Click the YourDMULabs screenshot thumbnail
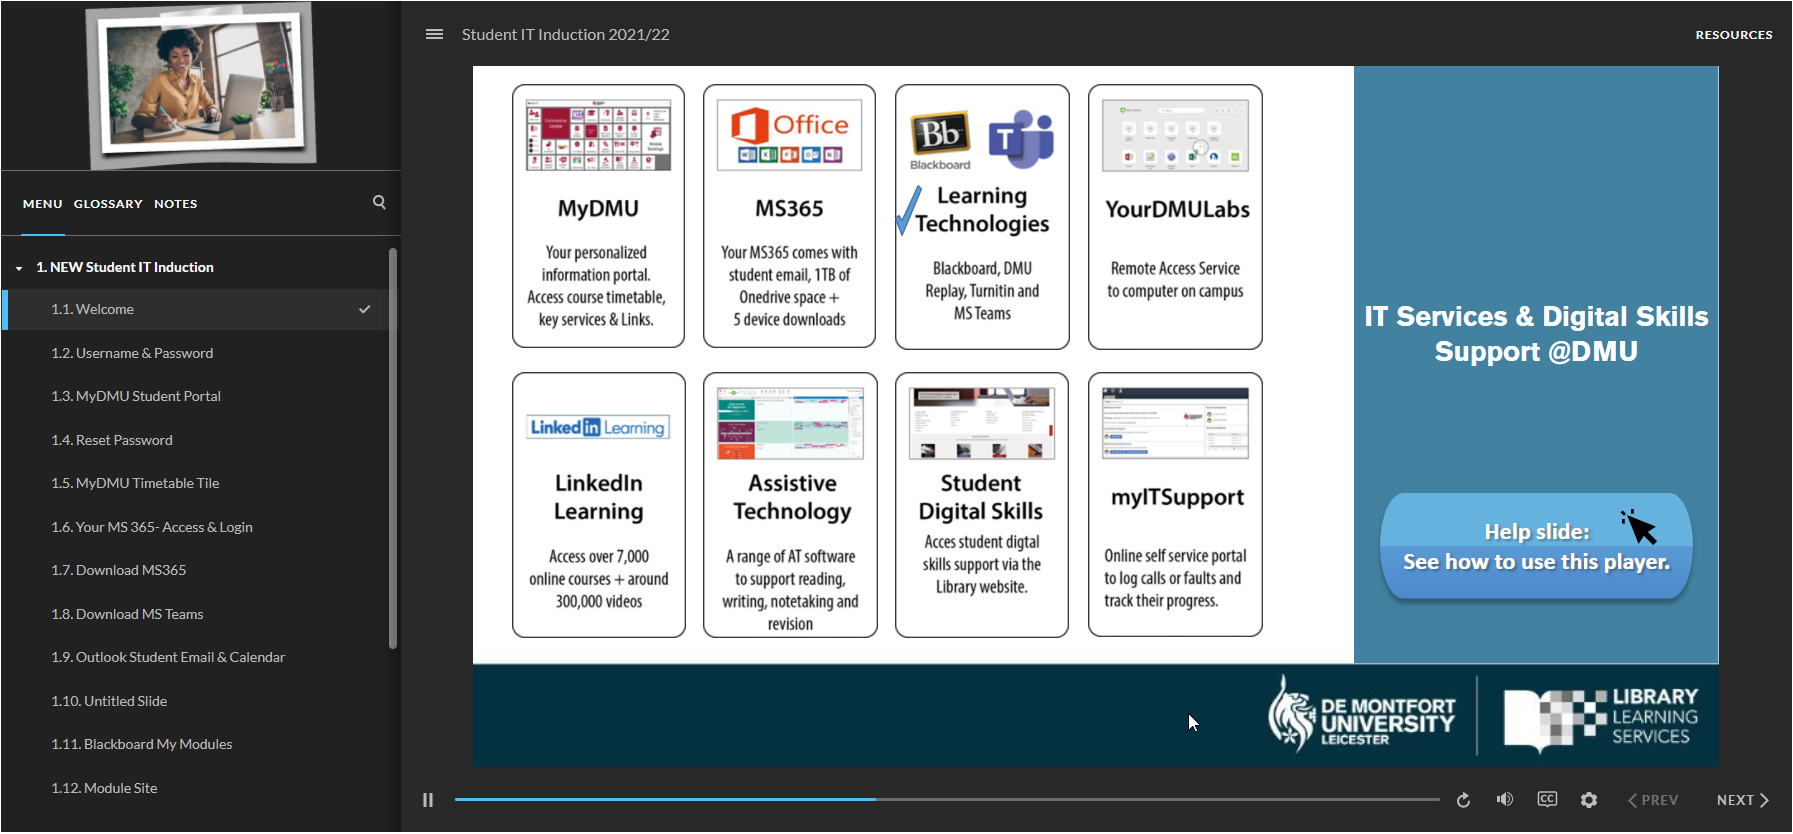The image size is (1793, 834). [x=1175, y=135]
